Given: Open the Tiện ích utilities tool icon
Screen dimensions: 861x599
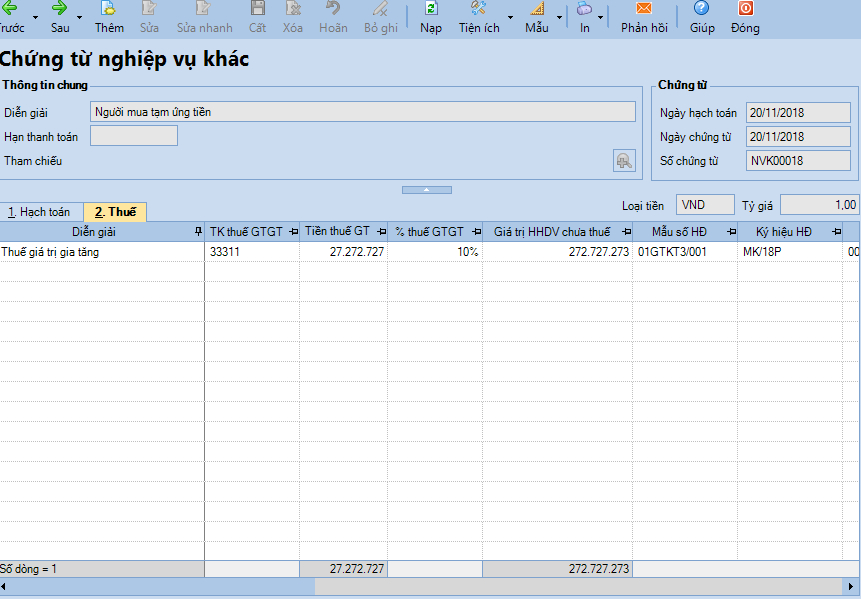Looking at the screenshot, I should (478, 8).
